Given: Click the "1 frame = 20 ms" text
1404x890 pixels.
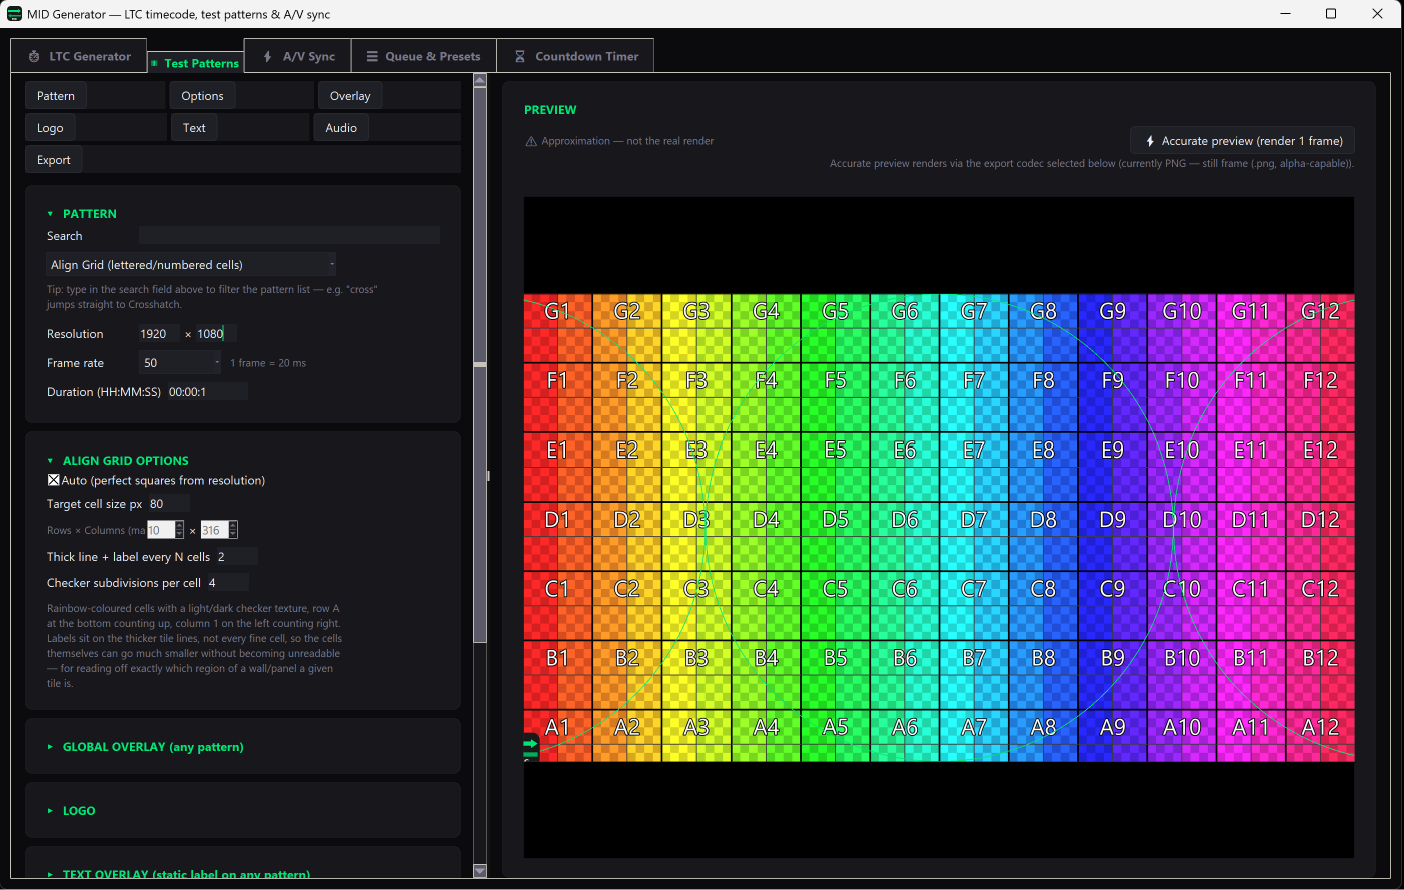Looking at the screenshot, I should pos(268,363).
